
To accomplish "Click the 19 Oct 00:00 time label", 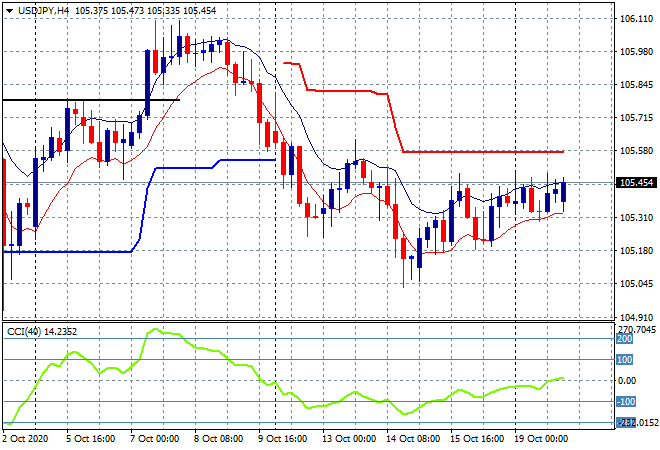I will (541, 439).
